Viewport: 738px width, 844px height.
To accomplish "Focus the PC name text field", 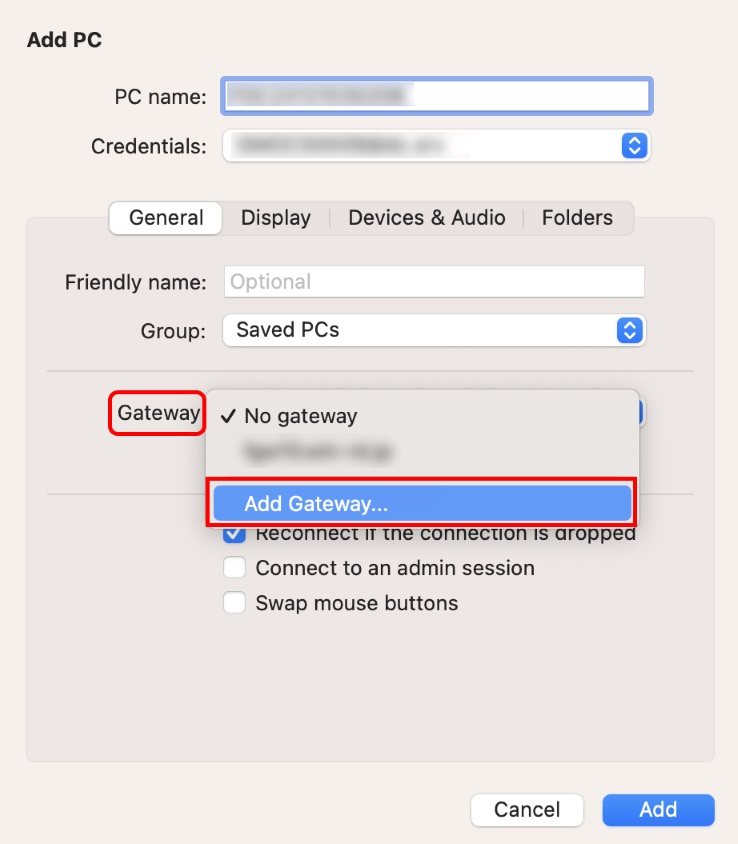I will (x=436, y=96).
